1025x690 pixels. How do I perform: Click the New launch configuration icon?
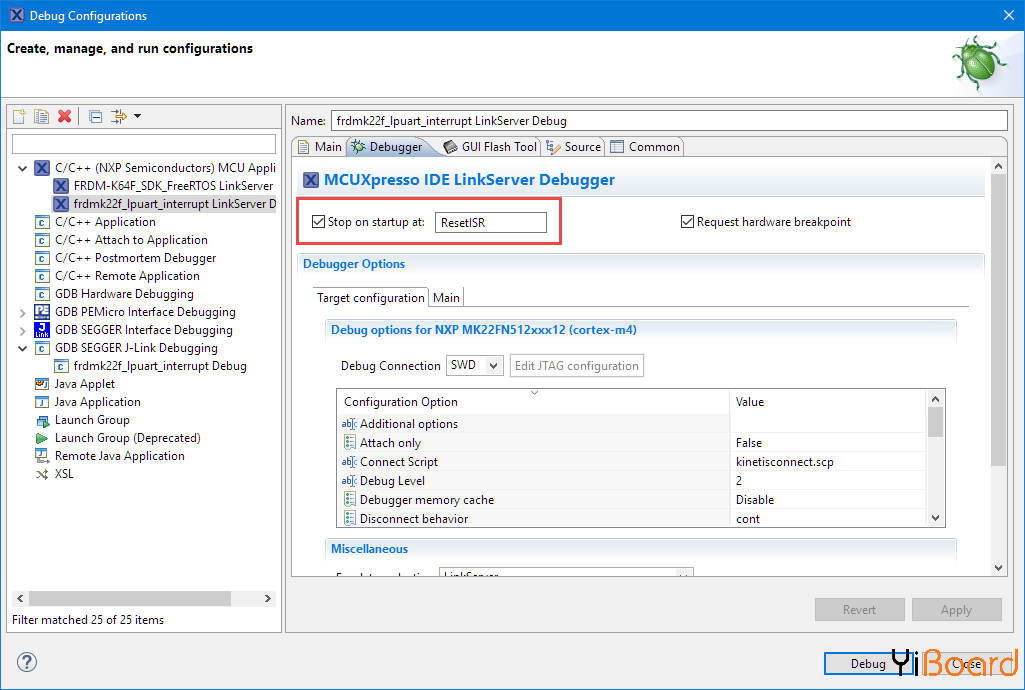pyautogui.click(x=19, y=116)
